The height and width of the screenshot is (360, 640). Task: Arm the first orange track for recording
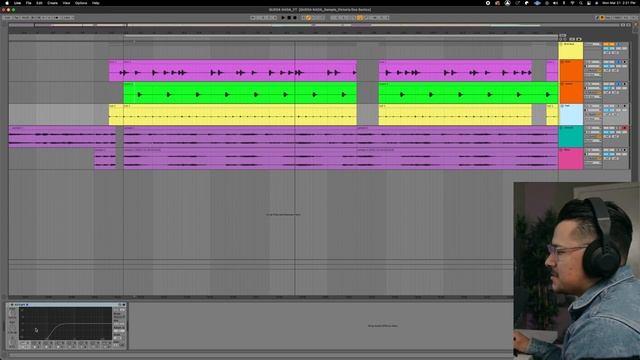coord(624,62)
